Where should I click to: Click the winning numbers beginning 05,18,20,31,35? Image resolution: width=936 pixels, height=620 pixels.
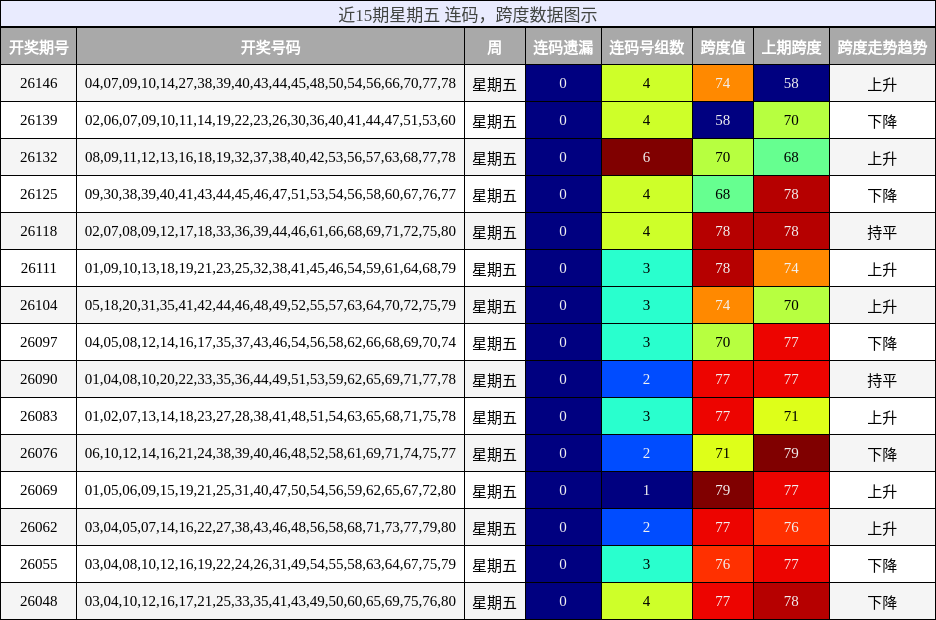pyautogui.click(x=270, y=305)
